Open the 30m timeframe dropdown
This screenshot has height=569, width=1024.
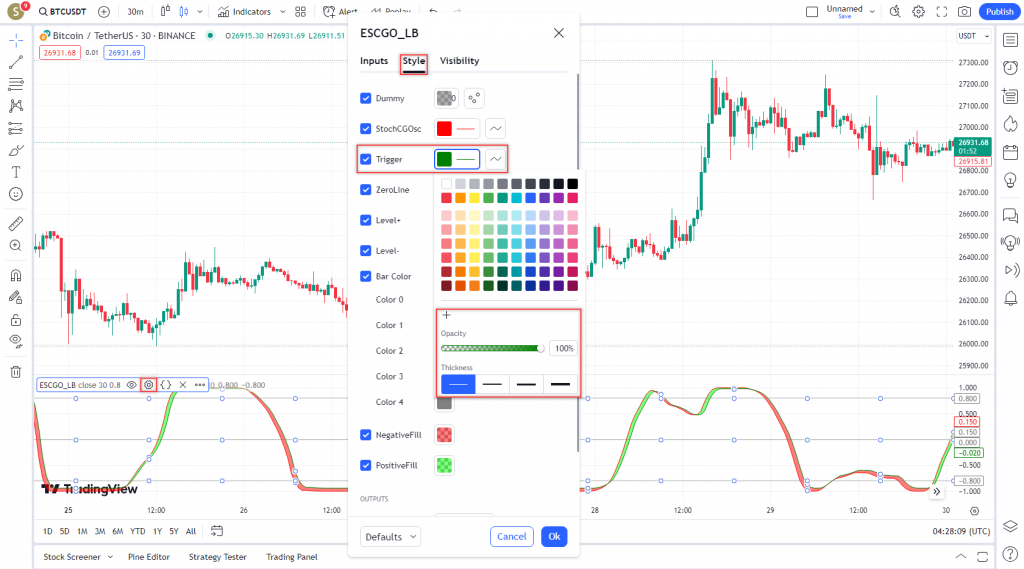click(x=135, y=12)
